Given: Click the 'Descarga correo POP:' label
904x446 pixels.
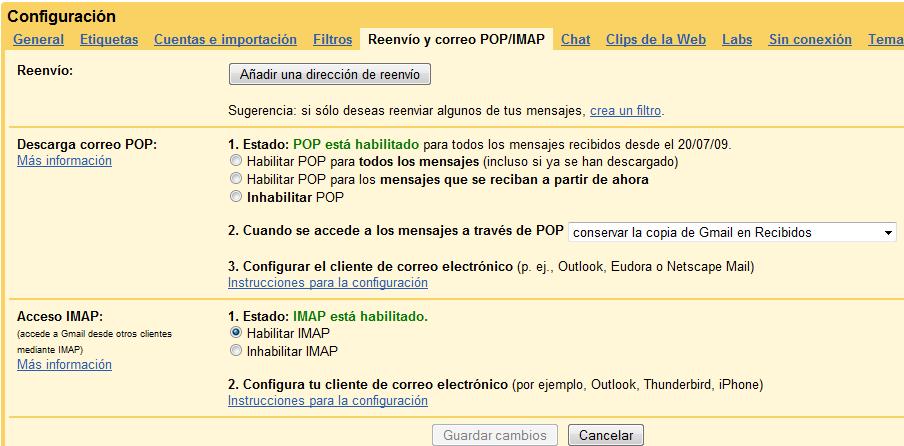Looking at the screenshot, I should point(87,144).
